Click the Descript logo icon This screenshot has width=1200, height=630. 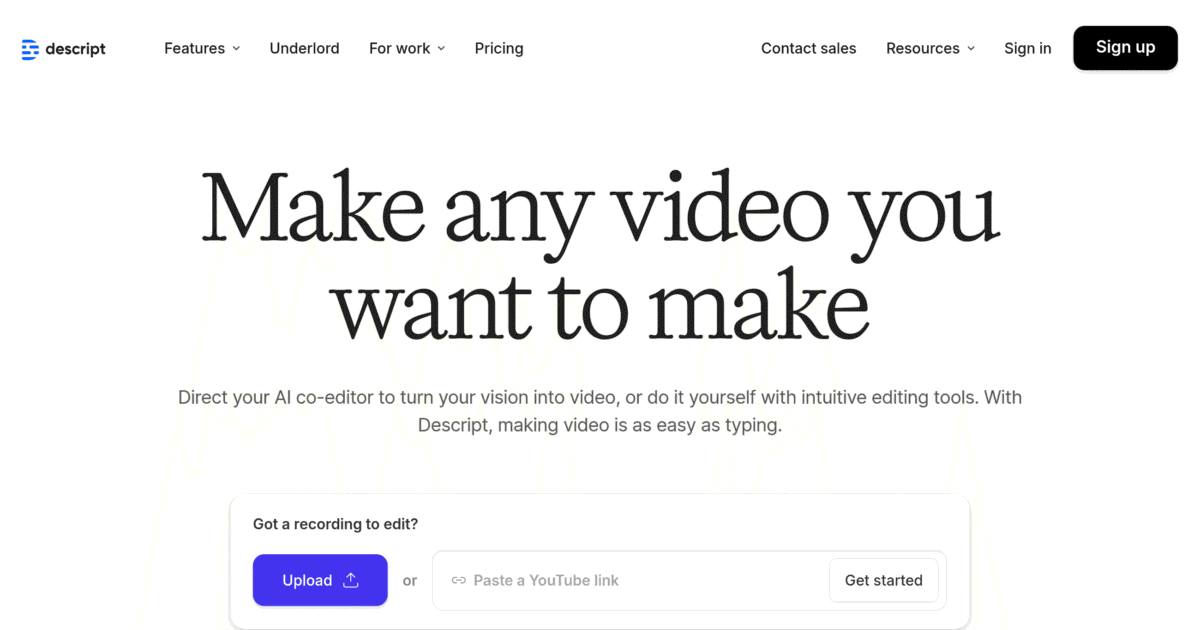click(x=30, y=49)
